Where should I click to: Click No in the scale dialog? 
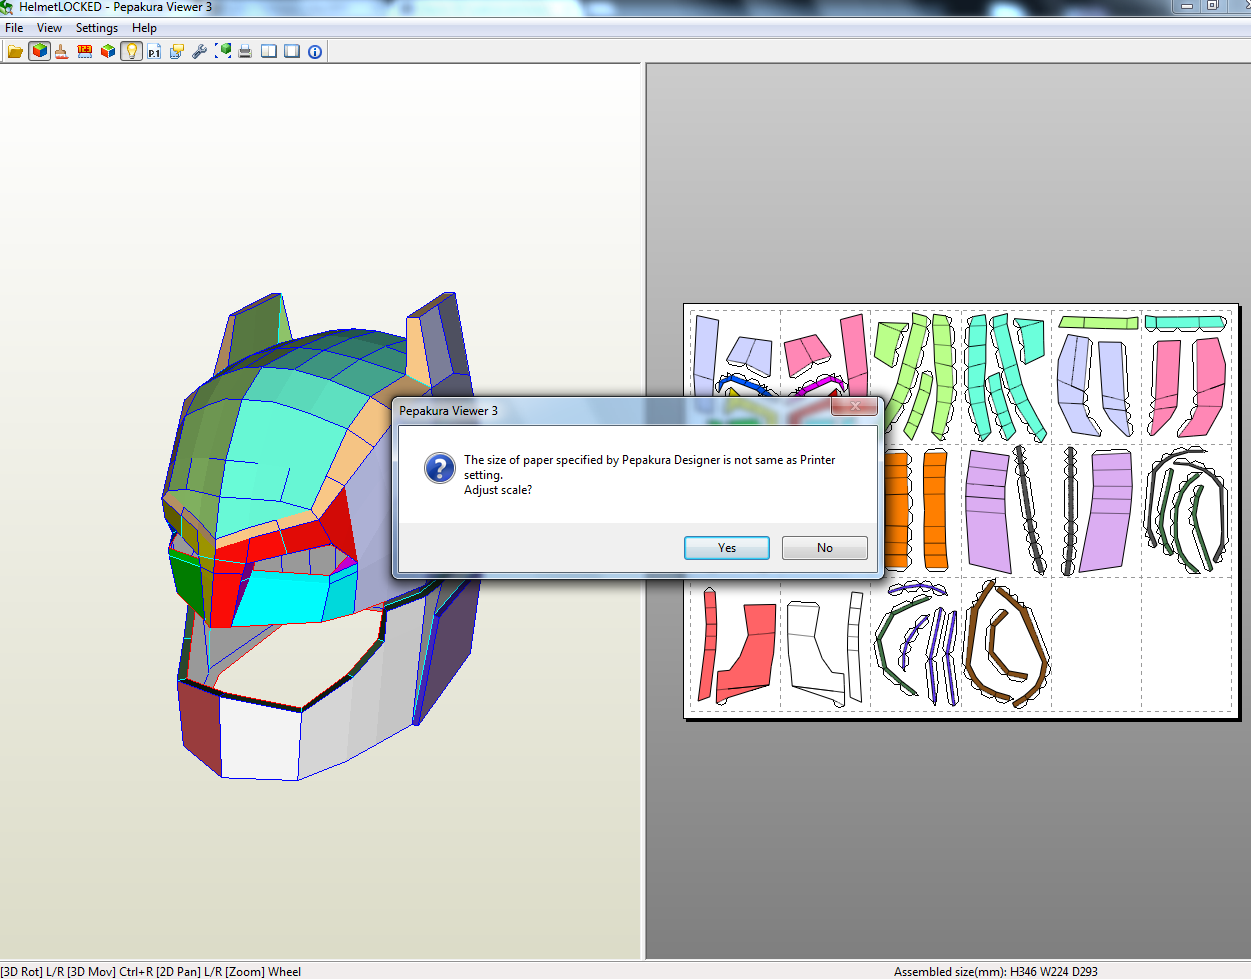tap(825, 548)
